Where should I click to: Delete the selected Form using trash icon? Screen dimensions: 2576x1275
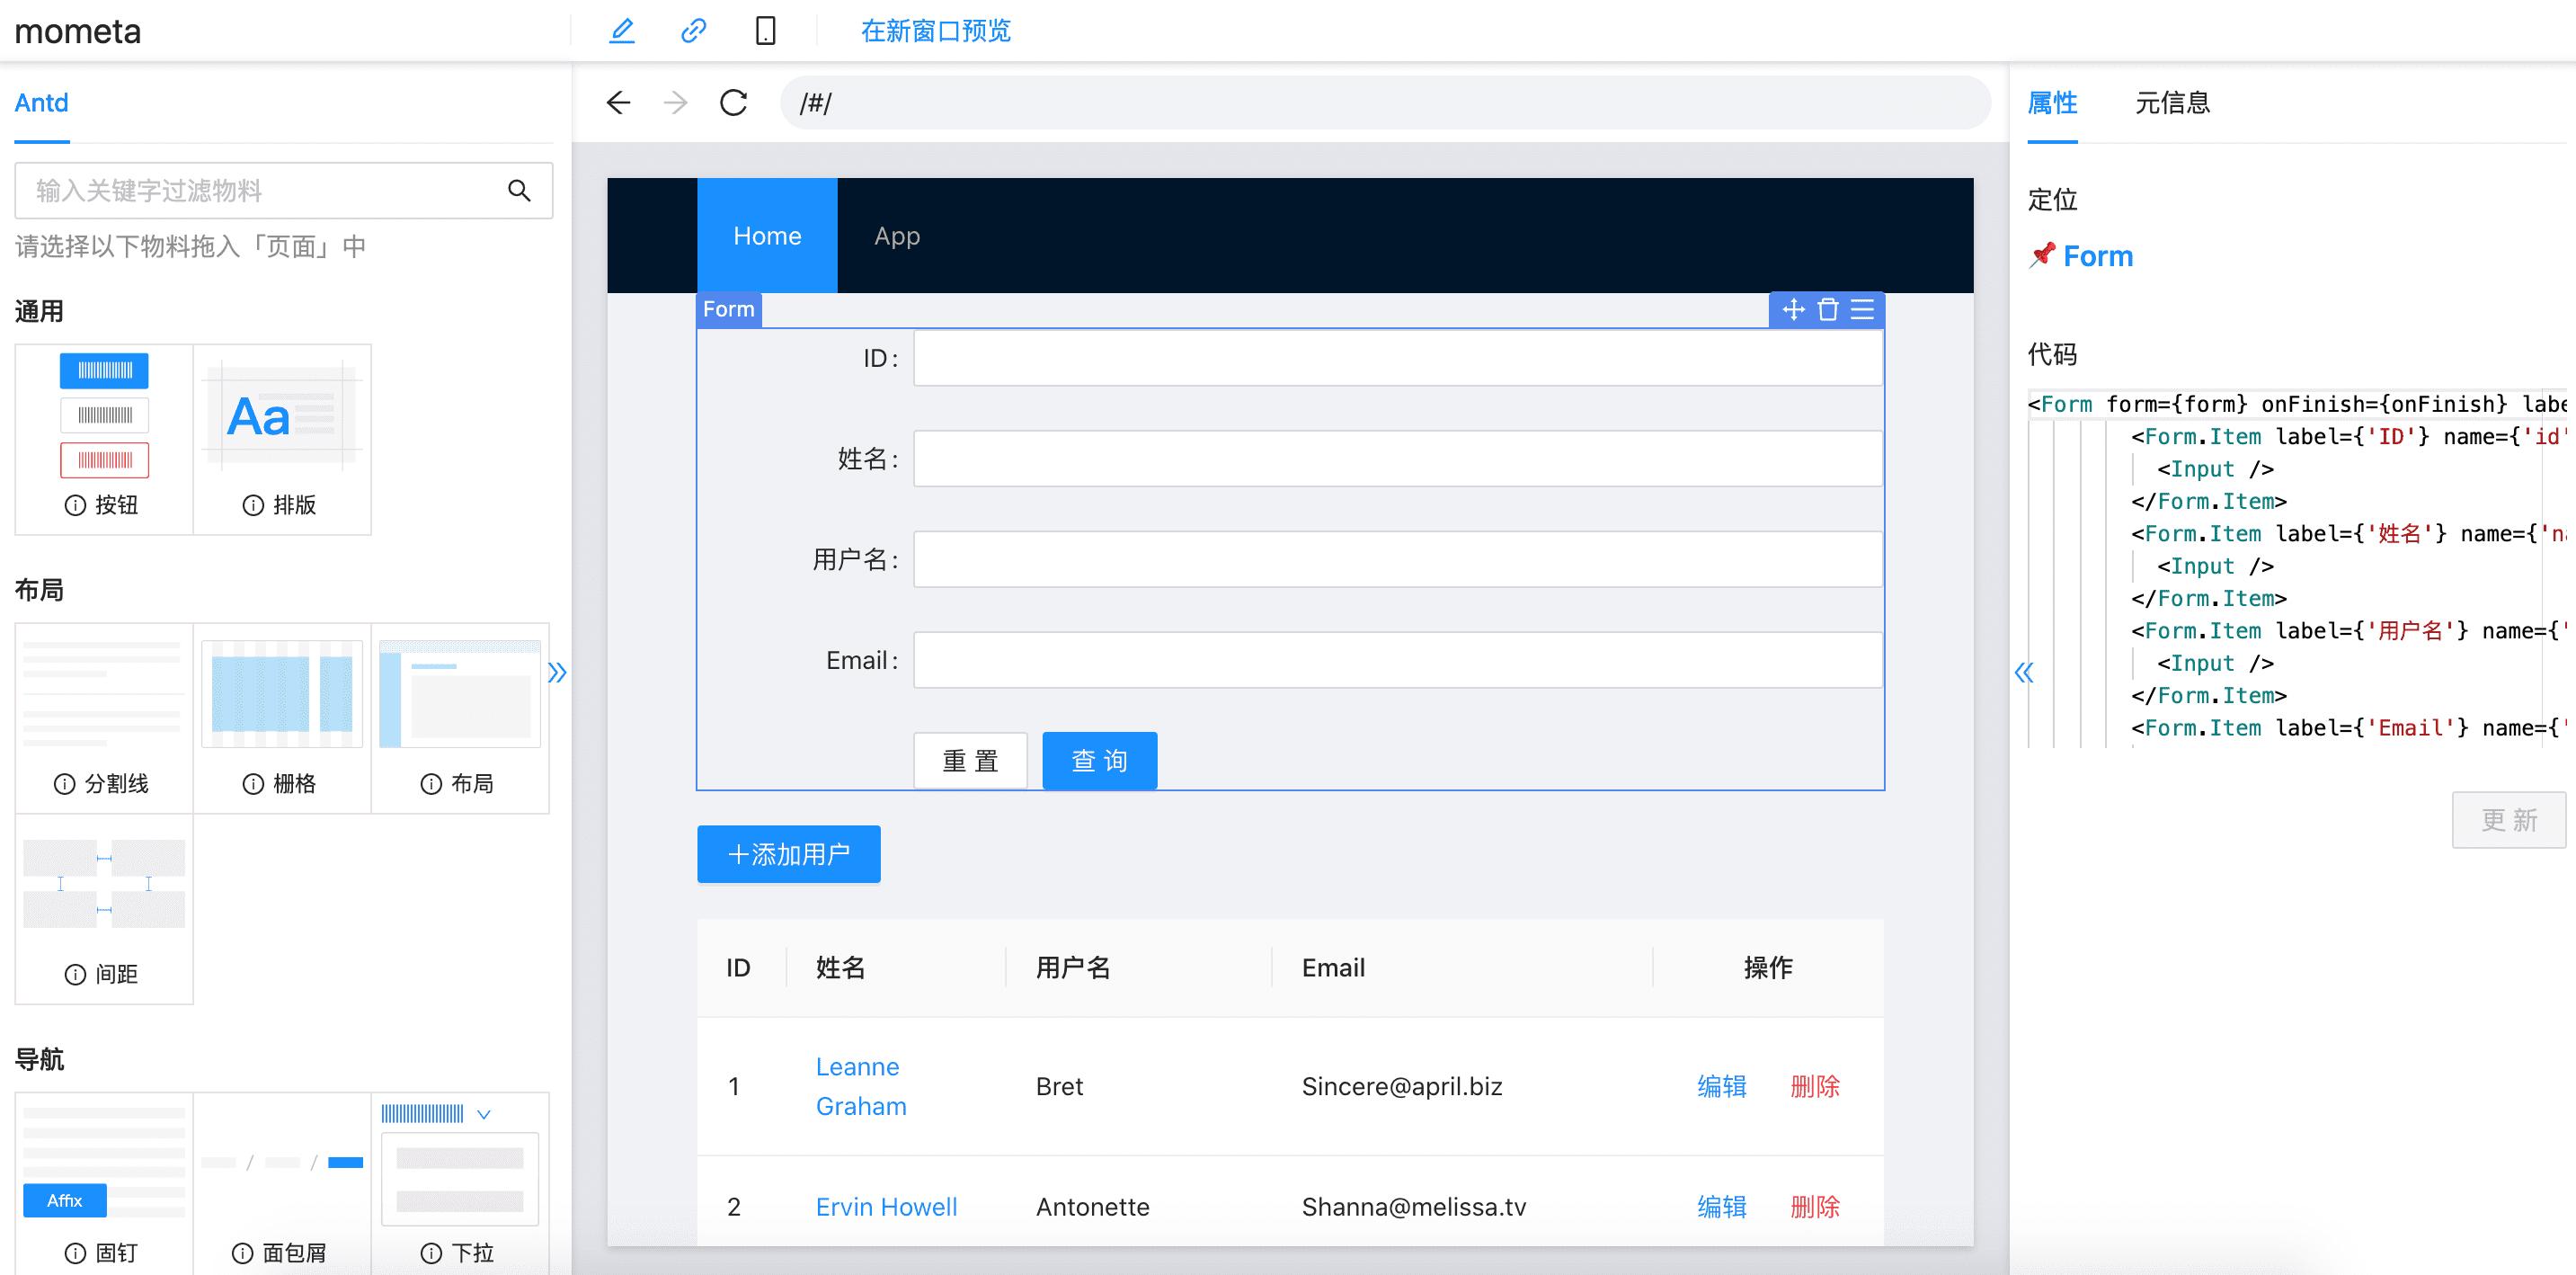pos(1828,310)
